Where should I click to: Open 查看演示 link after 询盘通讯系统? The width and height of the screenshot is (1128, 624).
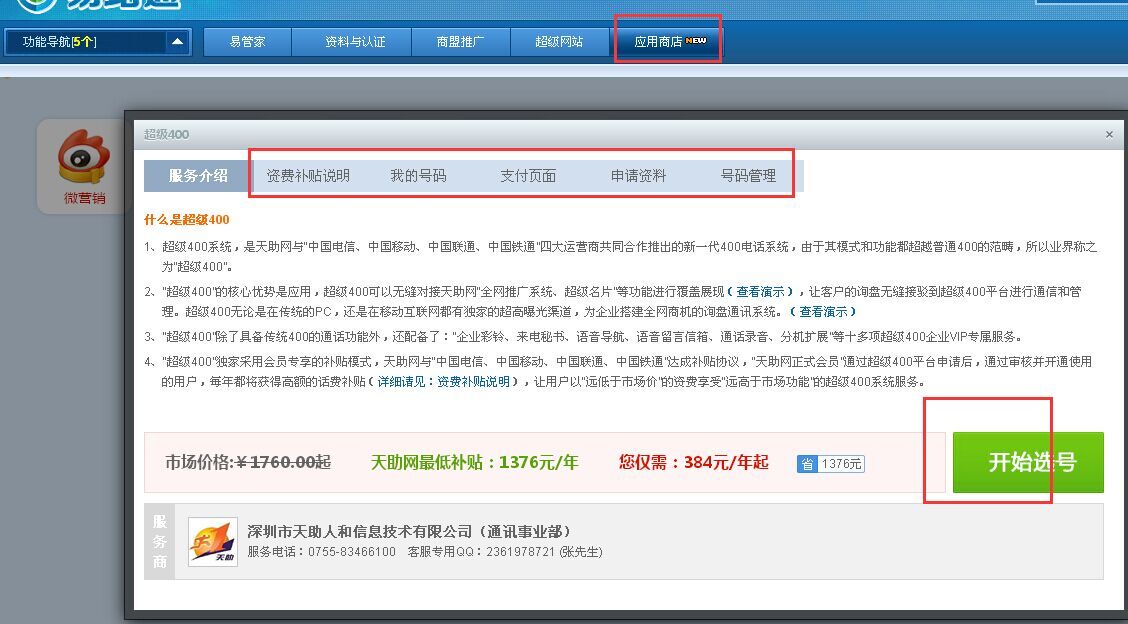coord(823,312)
